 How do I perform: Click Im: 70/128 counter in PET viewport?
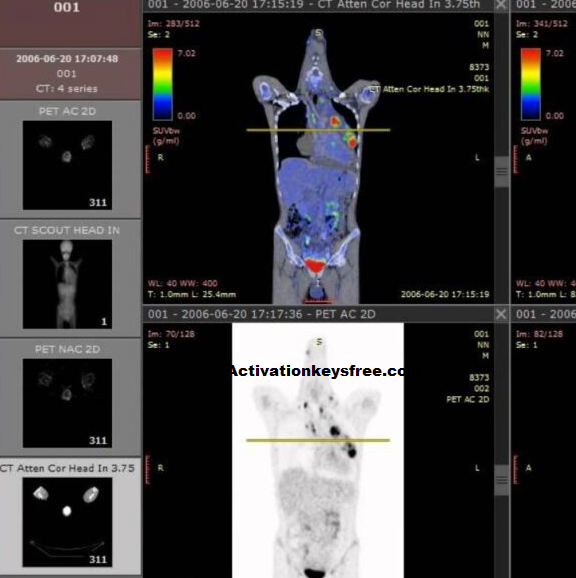(x=171, y=334)
